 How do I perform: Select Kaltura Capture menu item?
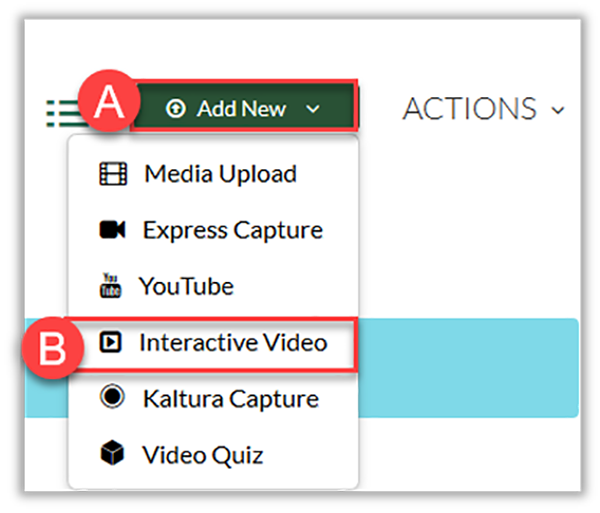point(229,399)
